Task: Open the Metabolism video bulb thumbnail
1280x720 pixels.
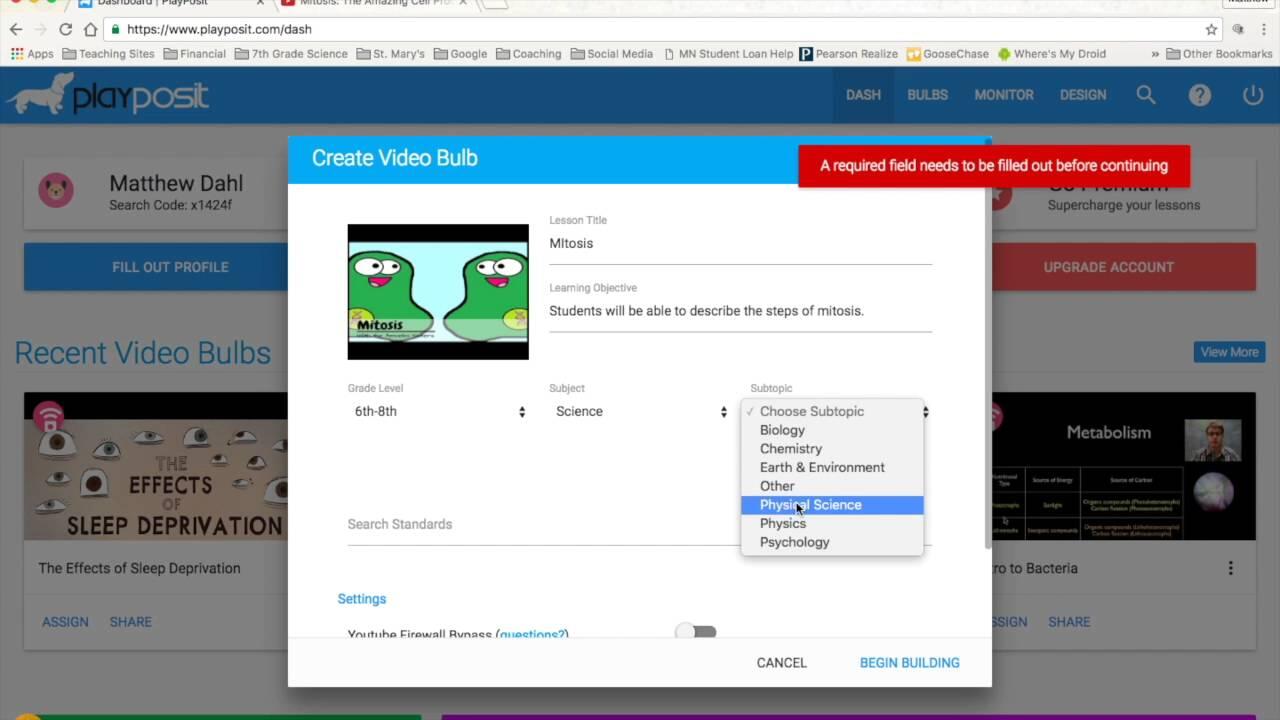Action: tap(1124, 466)
